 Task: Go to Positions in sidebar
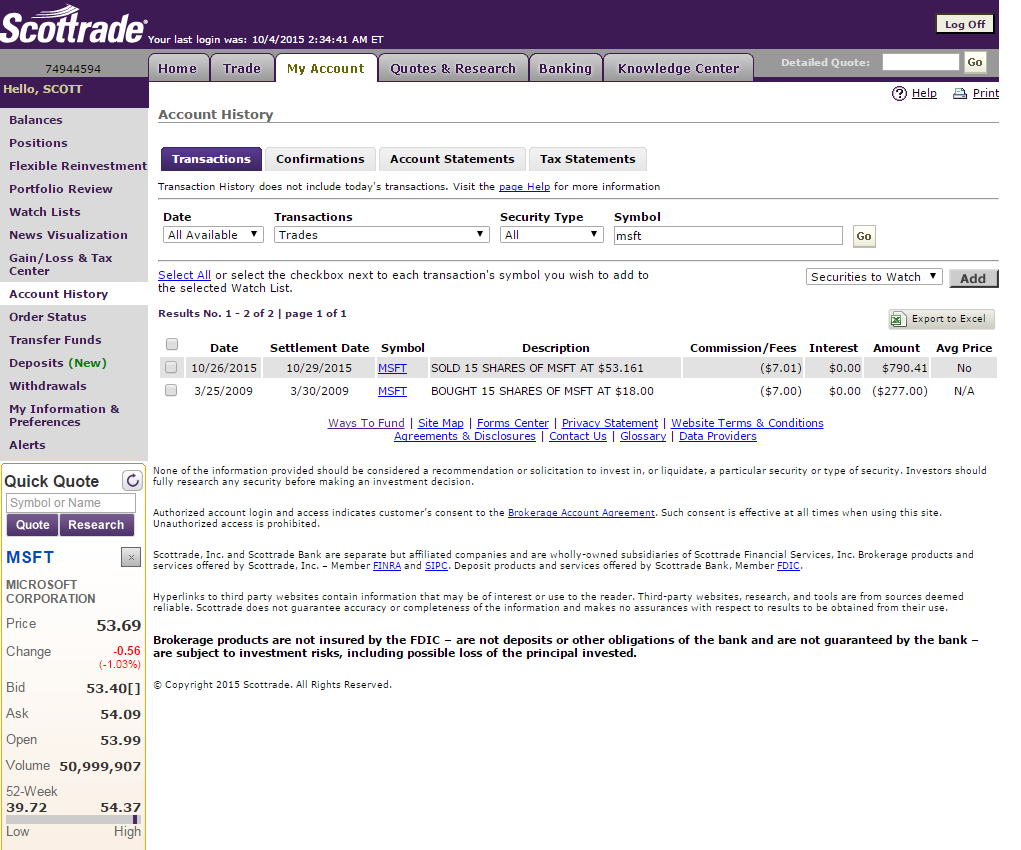click(x=38, y=143)
